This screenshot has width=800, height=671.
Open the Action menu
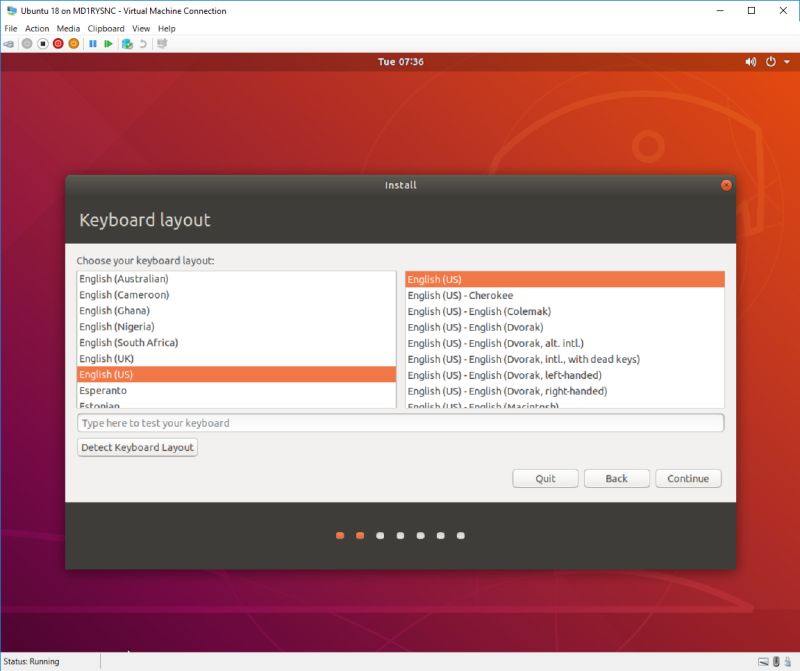point(36,28)
